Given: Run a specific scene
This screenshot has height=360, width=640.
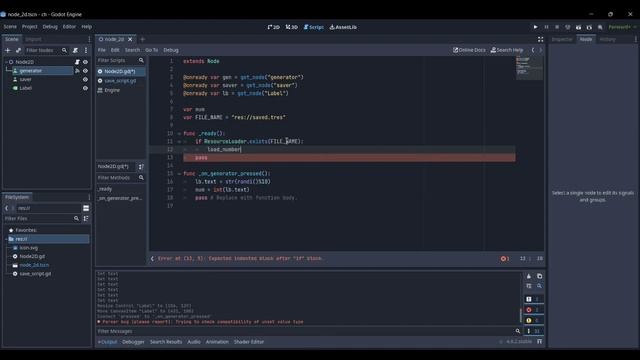Looking at the screenshot, I should point(589,27).
